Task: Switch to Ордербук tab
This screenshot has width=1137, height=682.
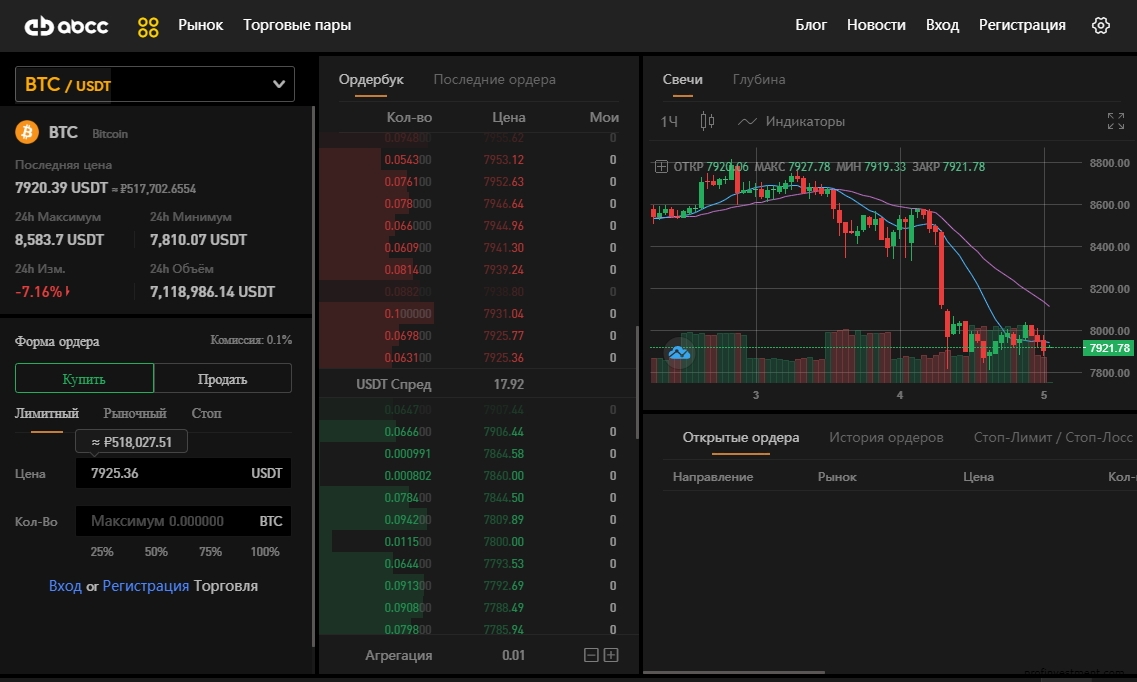Action: tap(371, 80)
